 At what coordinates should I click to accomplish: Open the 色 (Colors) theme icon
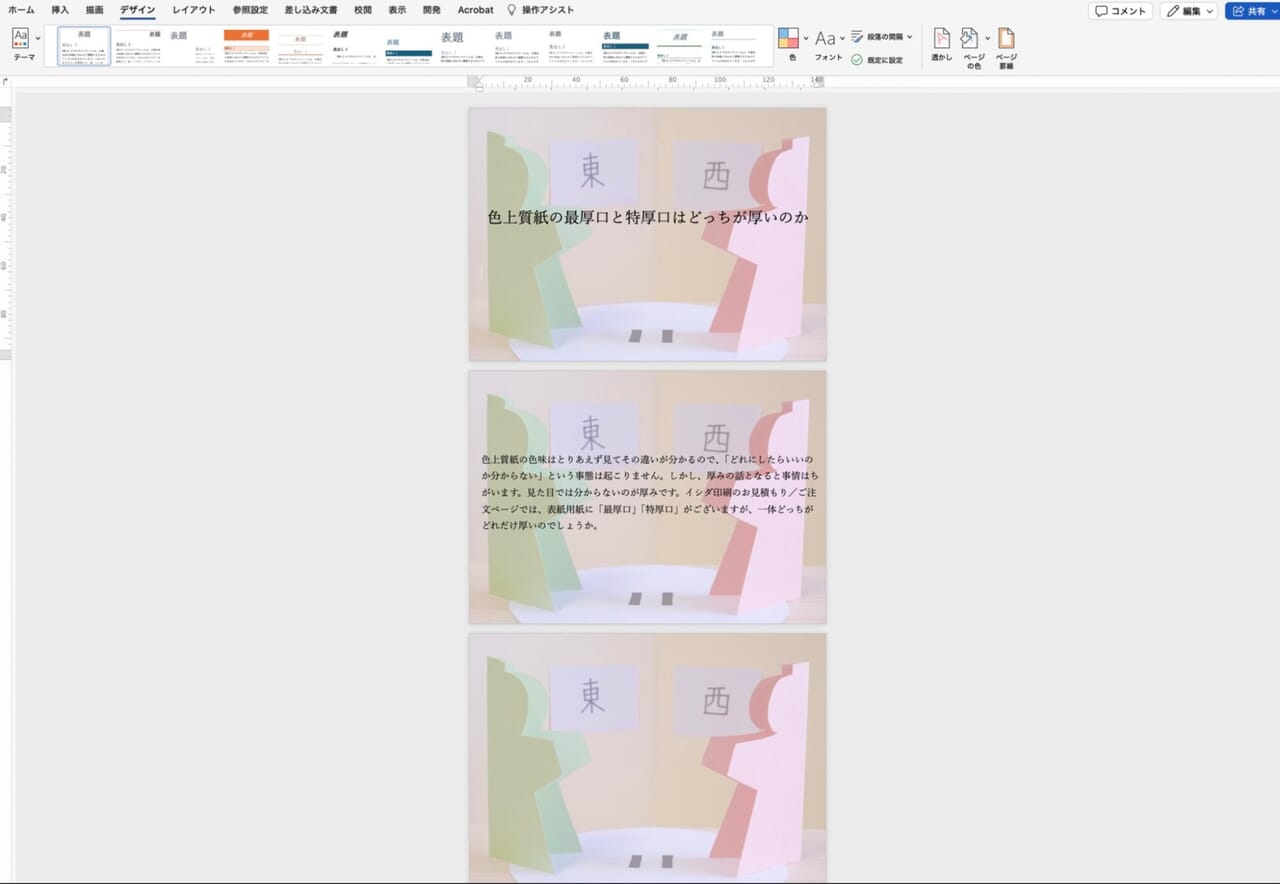click(x=786, y=37)
